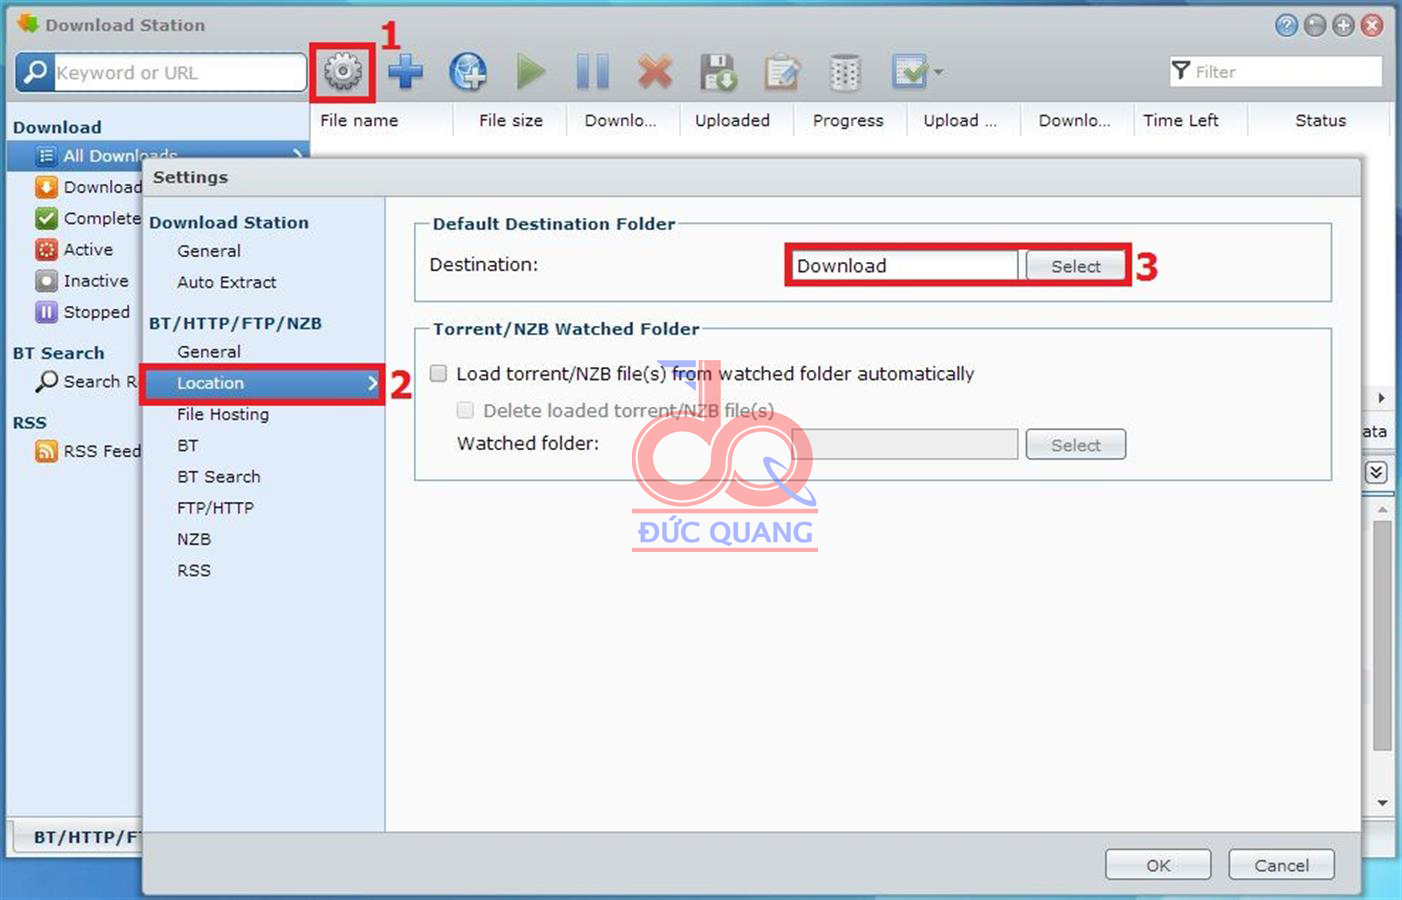Open BT settings page
Viewport: 1402px width, 900px height.
(188, 445)
